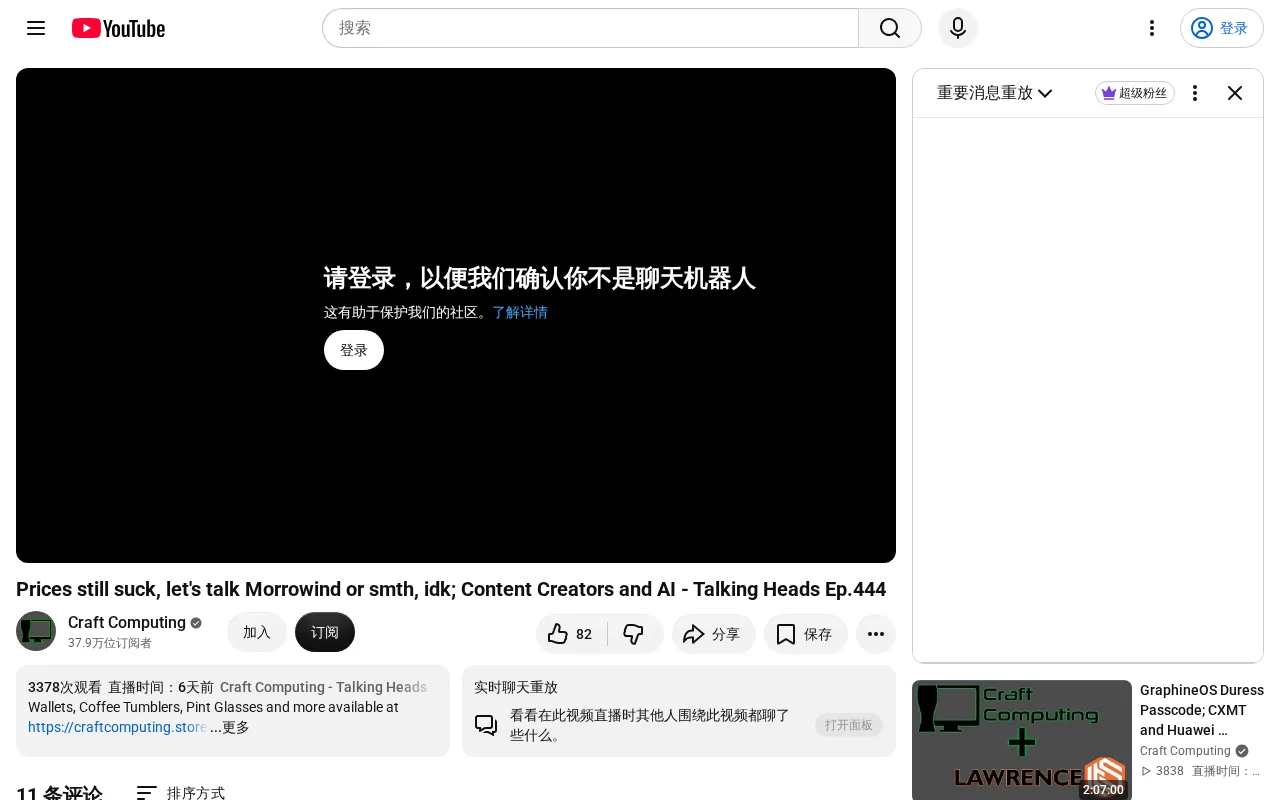Share the video via 分享 button
Screen dimensions: 1280x800
[714, 634]
